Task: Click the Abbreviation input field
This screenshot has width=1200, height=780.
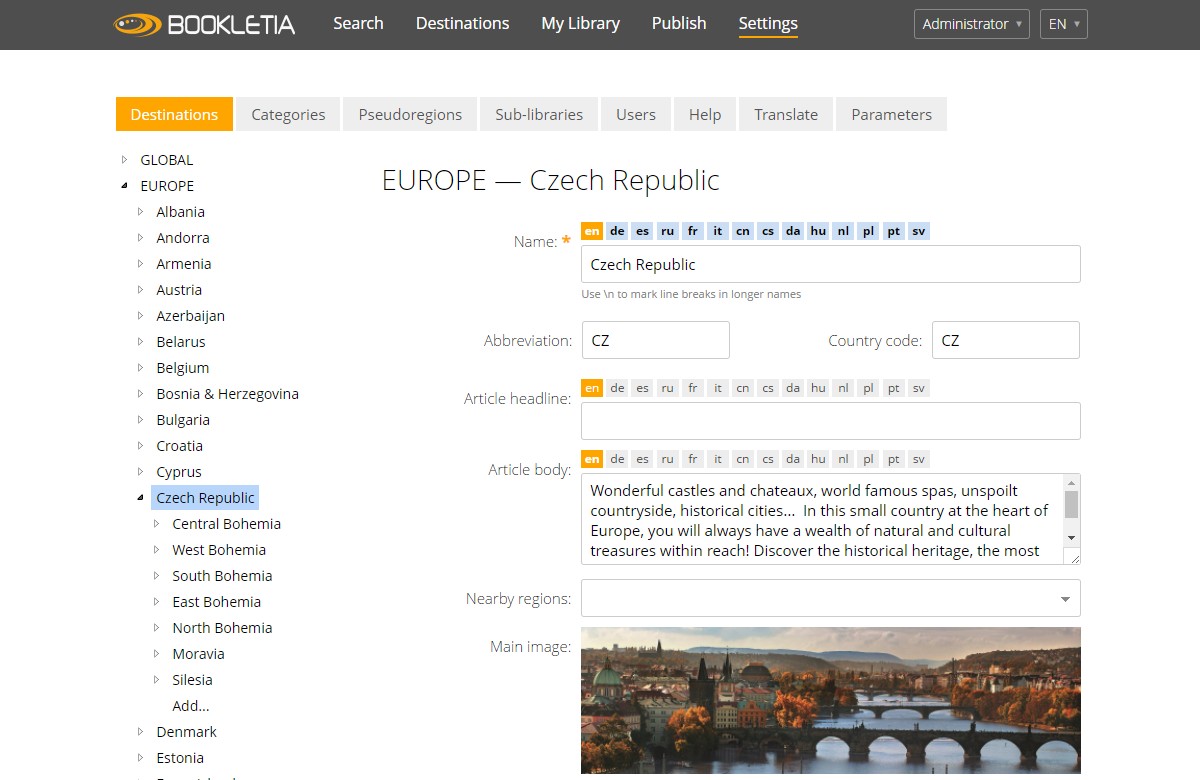Action: click(x=656, y=340)
